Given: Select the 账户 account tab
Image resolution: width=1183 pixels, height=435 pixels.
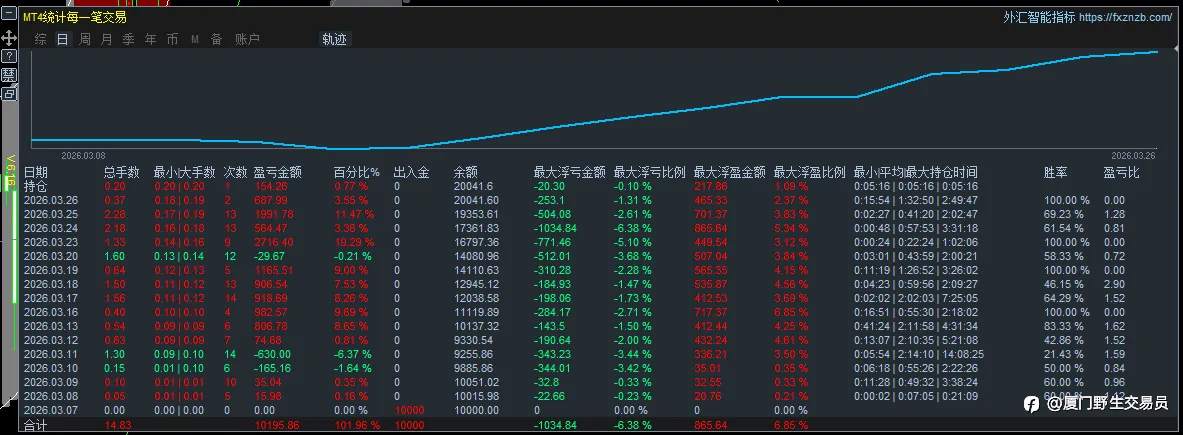Looking at the screenshot, I should coord(247,39).
